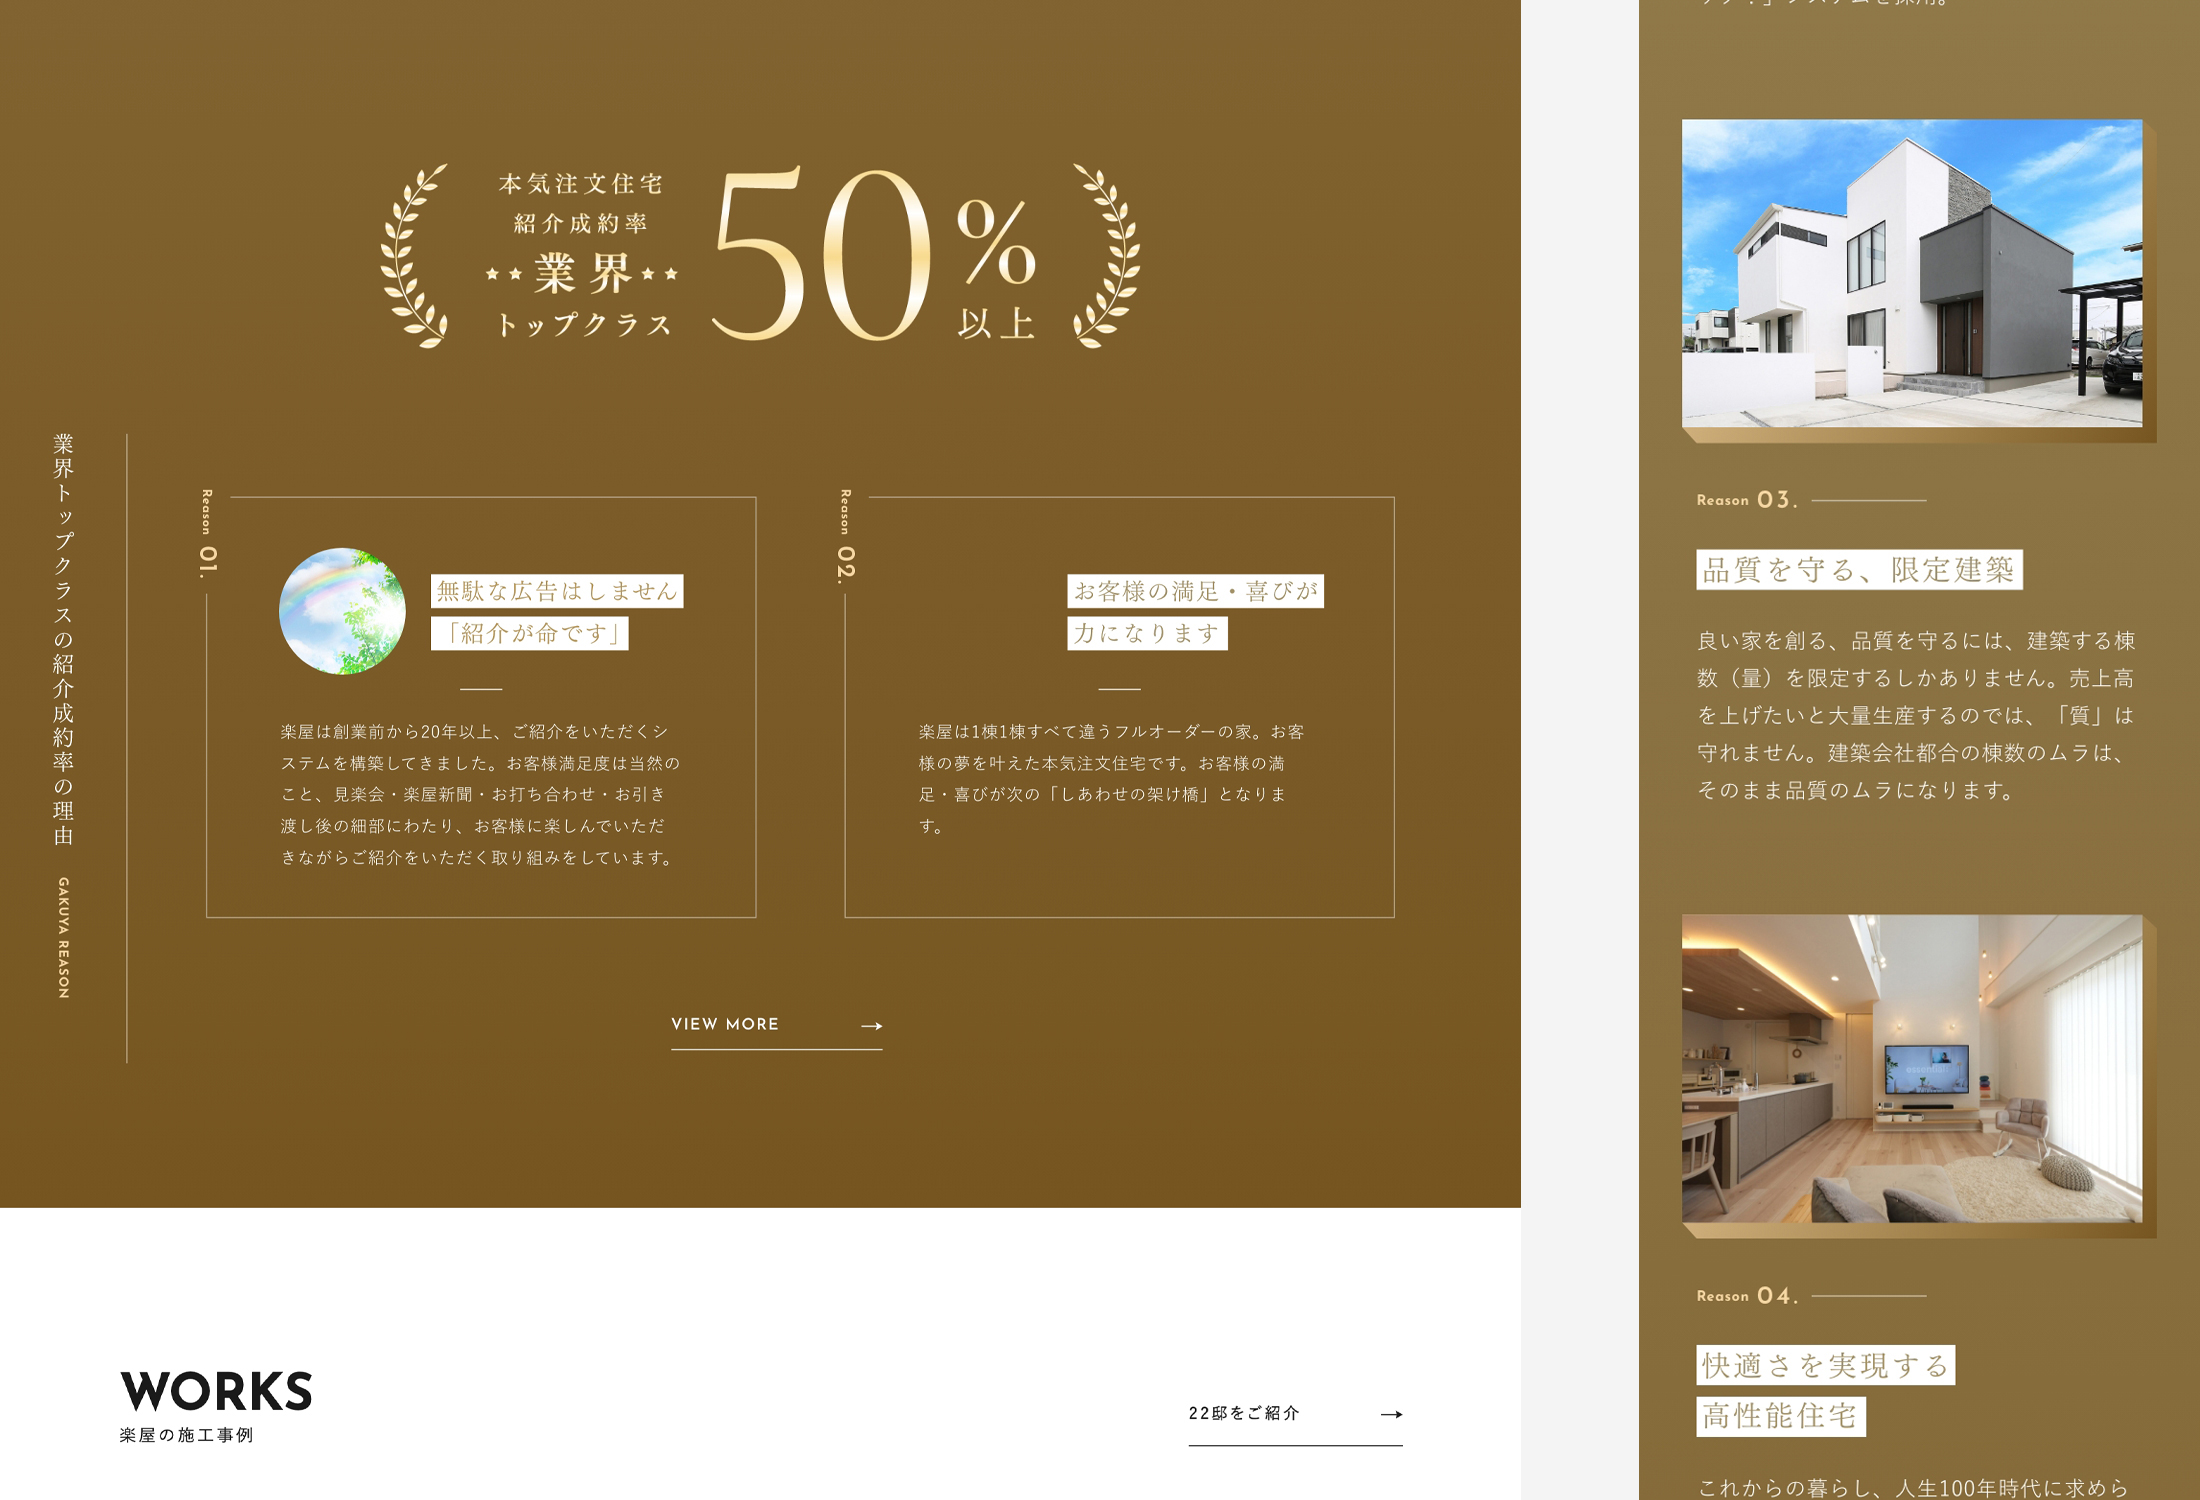The width and height of the screenshot is (2200, 1500).
Task: Click the left laurel wreath icon
Action: (413, 257)
